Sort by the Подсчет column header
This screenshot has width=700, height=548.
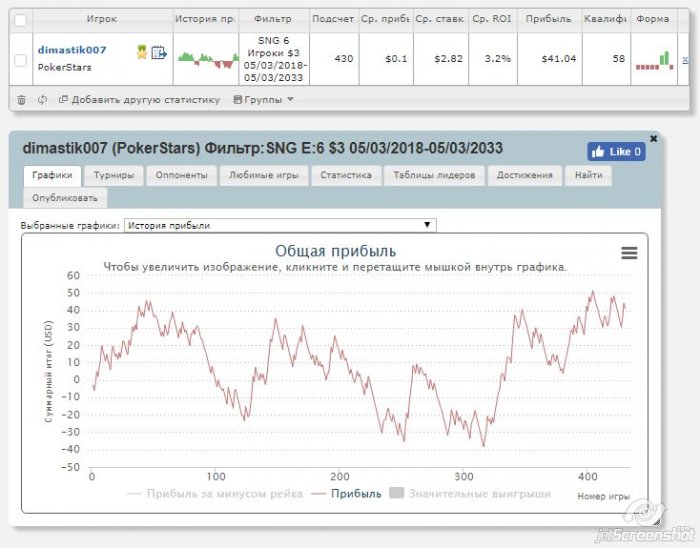tap(333, 19)
